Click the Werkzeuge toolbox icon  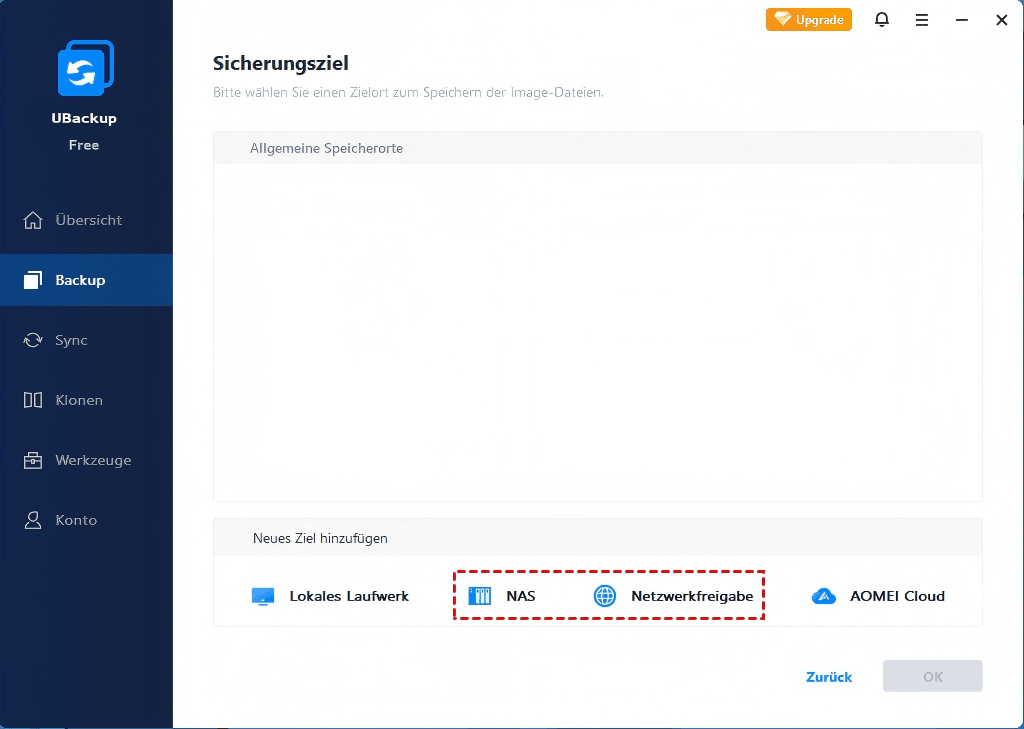click(33, 460)
